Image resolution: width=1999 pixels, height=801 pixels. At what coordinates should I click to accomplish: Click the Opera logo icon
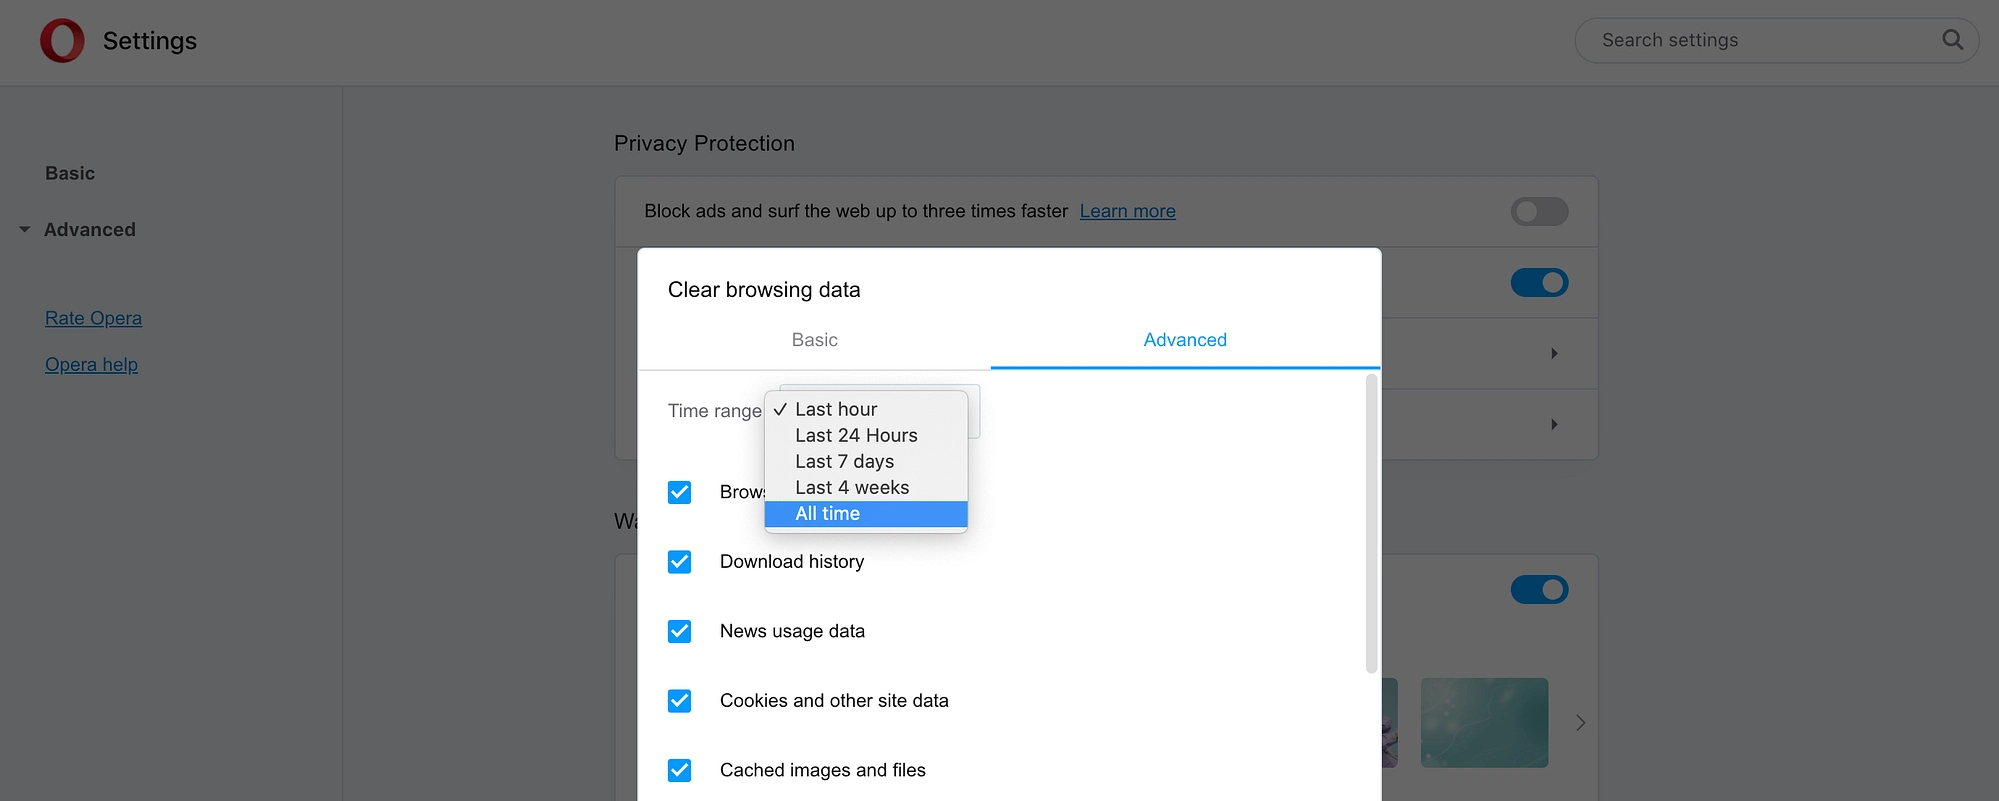coord(62,41)
